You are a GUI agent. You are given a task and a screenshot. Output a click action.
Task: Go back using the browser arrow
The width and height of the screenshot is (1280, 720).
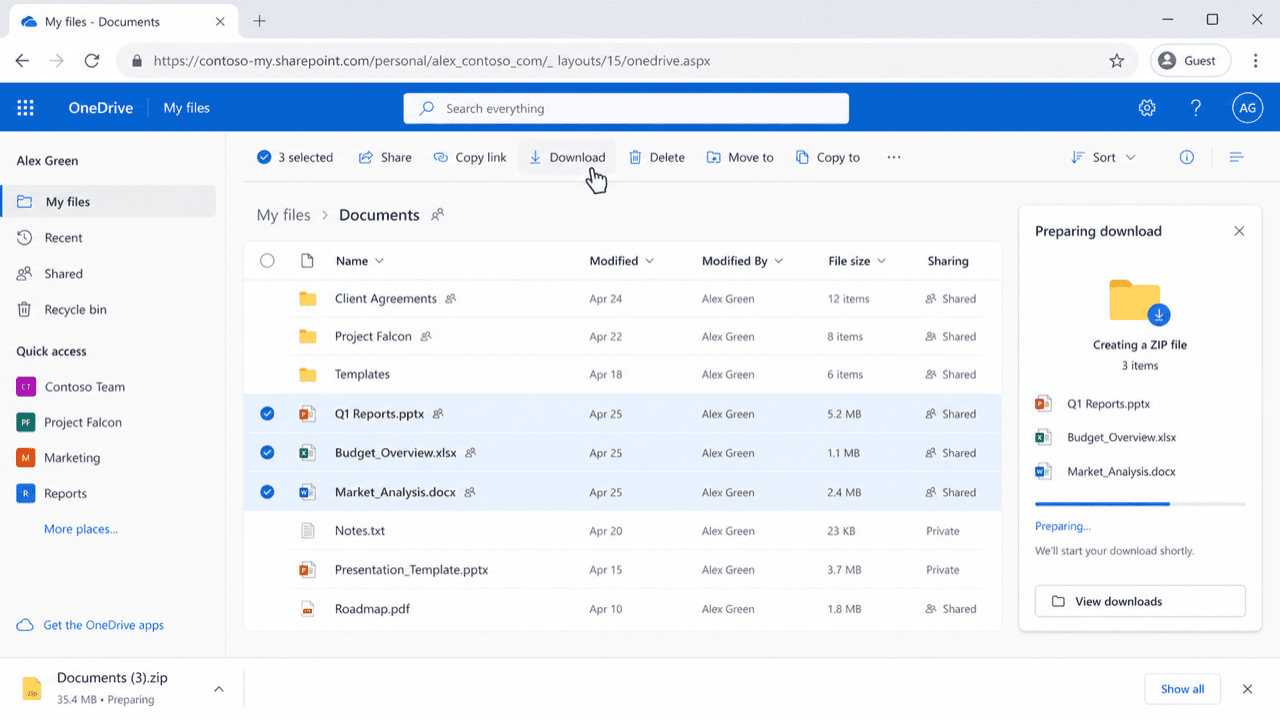[23, 61]
